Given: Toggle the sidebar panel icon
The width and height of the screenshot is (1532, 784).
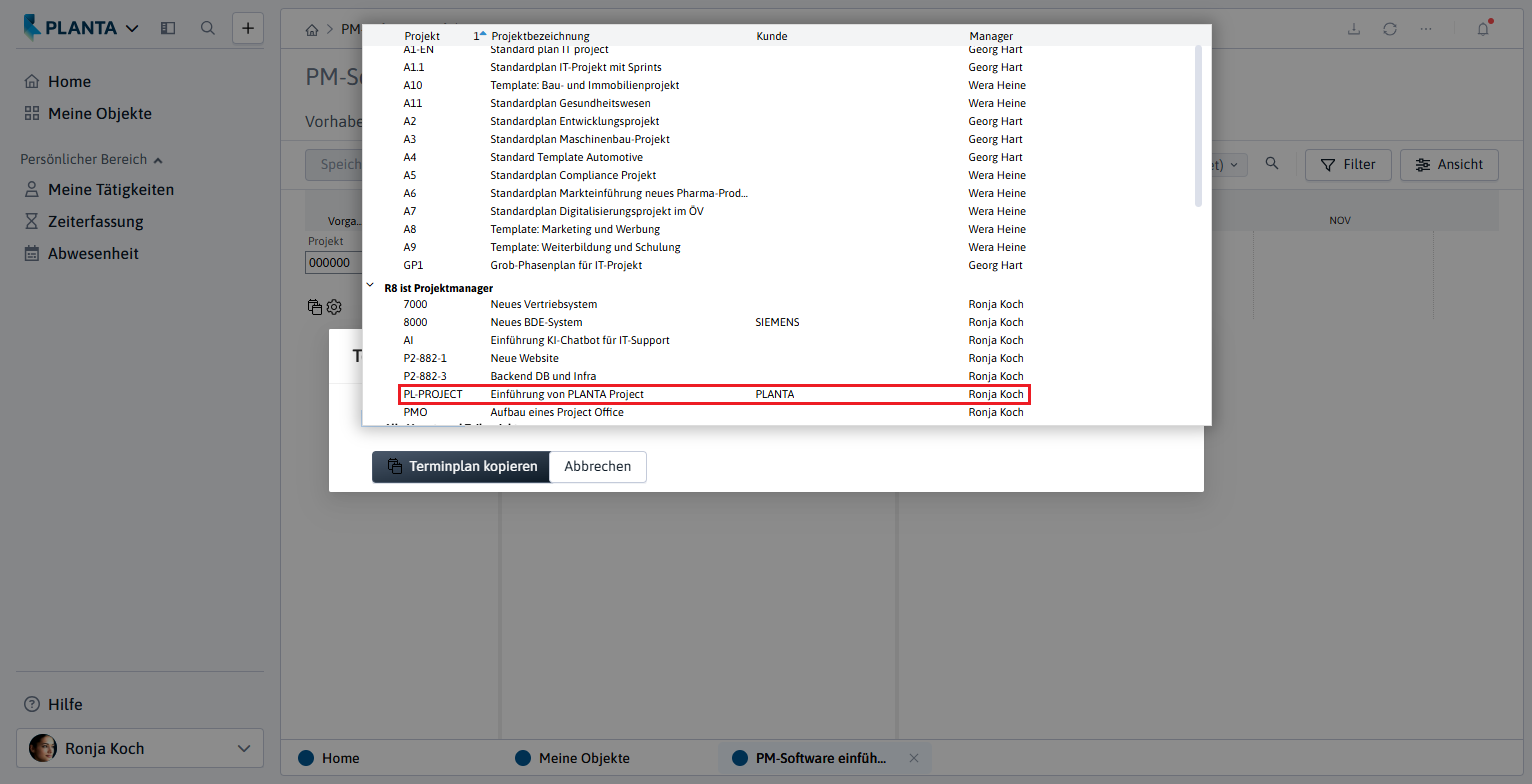Looking at the screenshot, I should click(x=168, y=28).
